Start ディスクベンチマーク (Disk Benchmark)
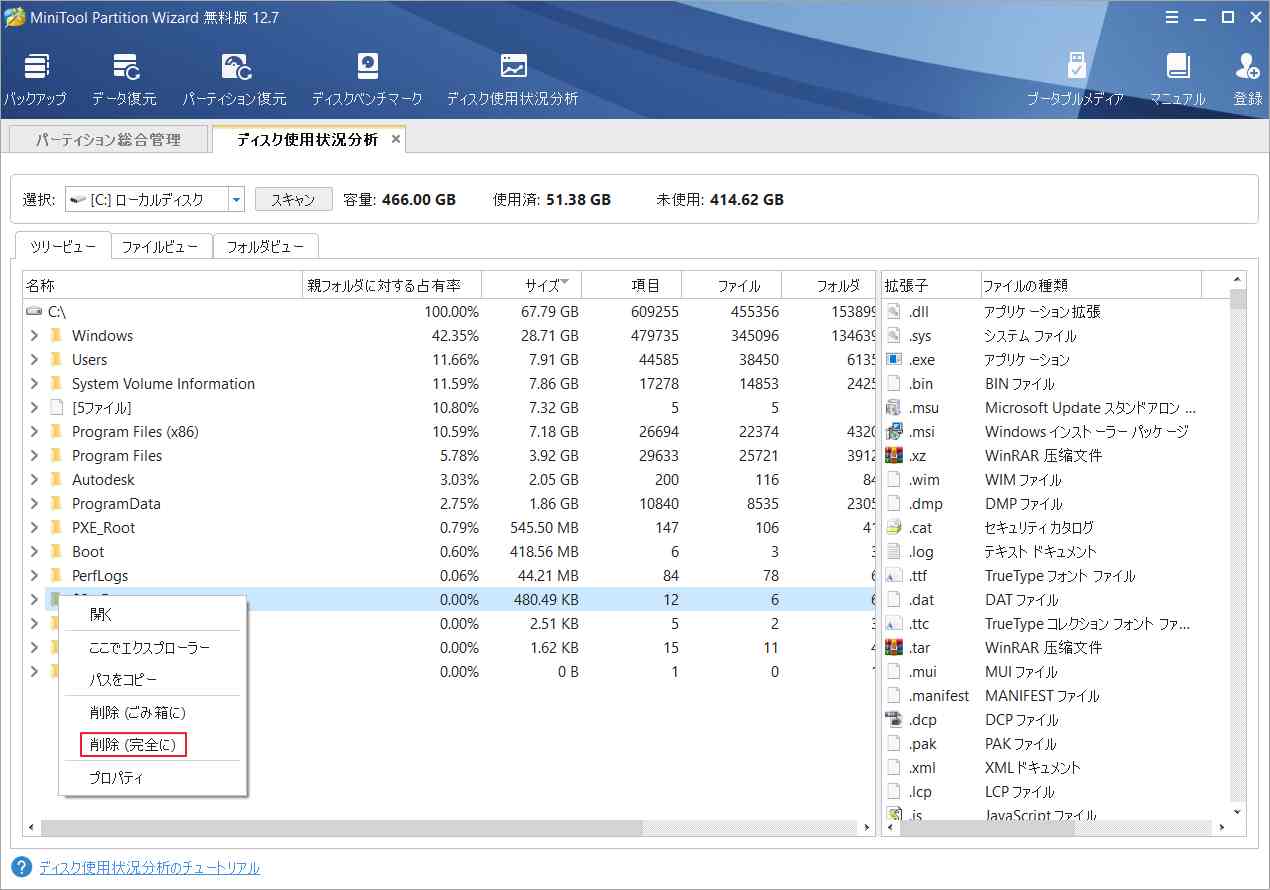The image size is (1270, 890). (368, 75)
